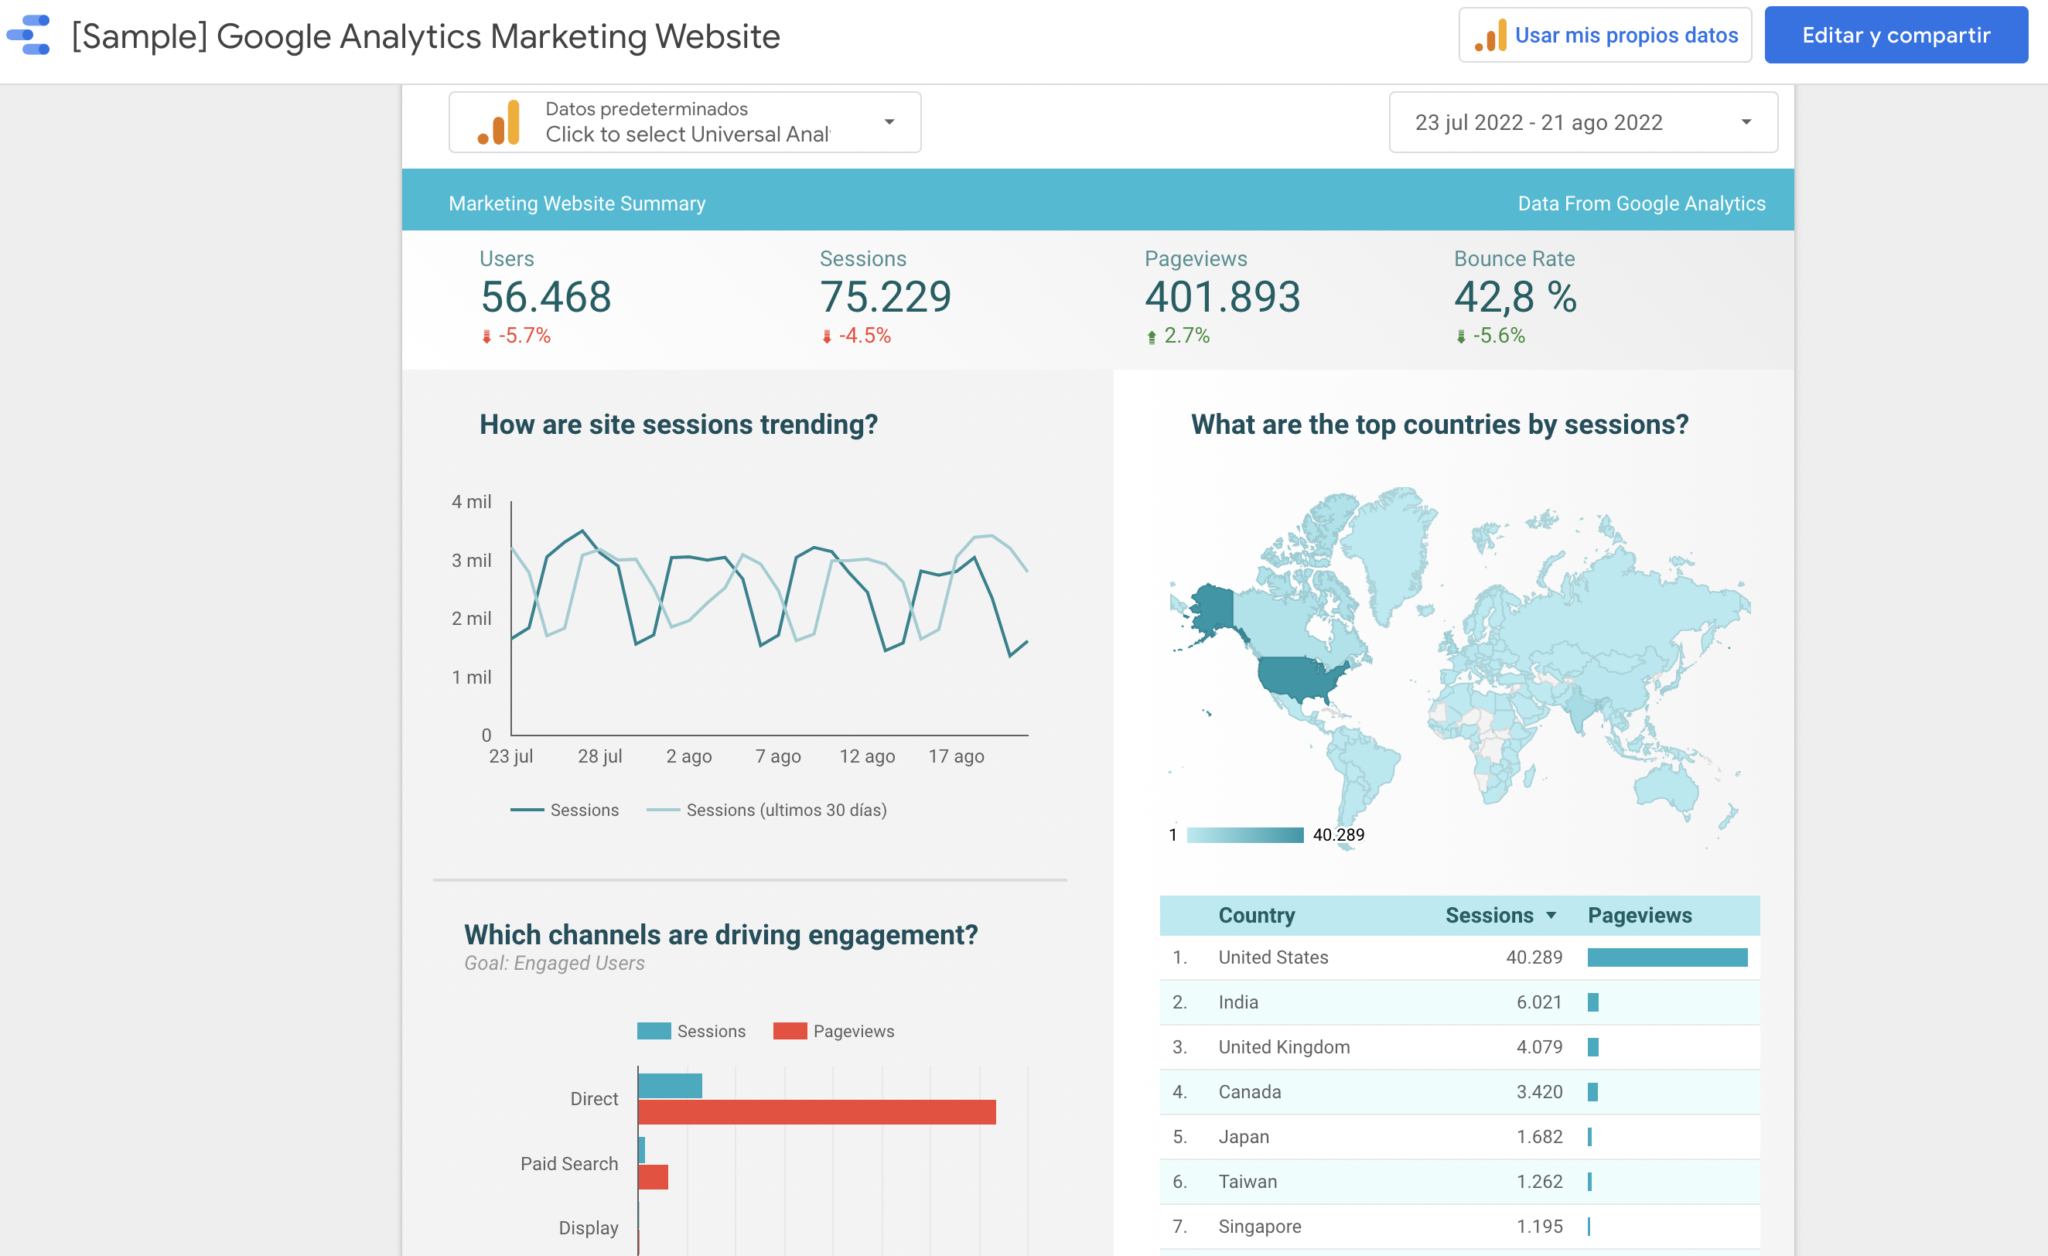Image resolution: width=2048 pixels, height=1256 pixels.
Task: Click the green down arrow under Bounce Rate
Action: click(x=1461, y=337)
